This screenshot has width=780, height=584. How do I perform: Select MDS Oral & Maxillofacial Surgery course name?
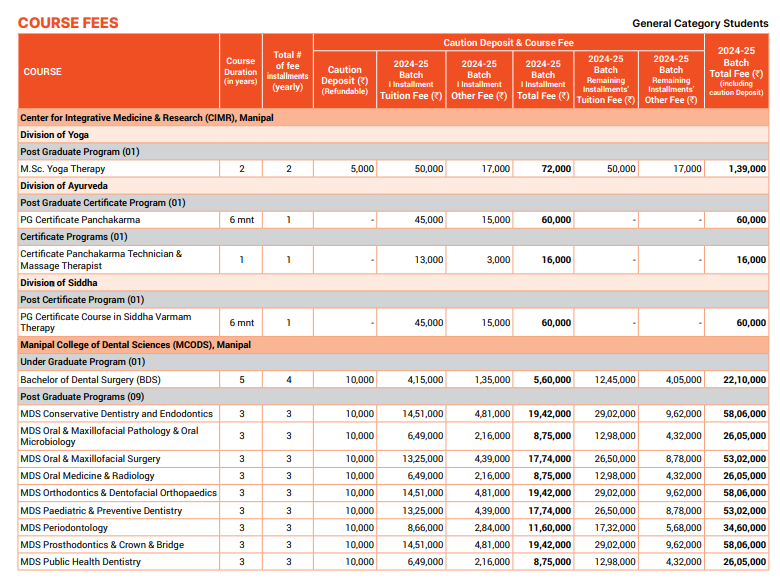tap(90, 459)
